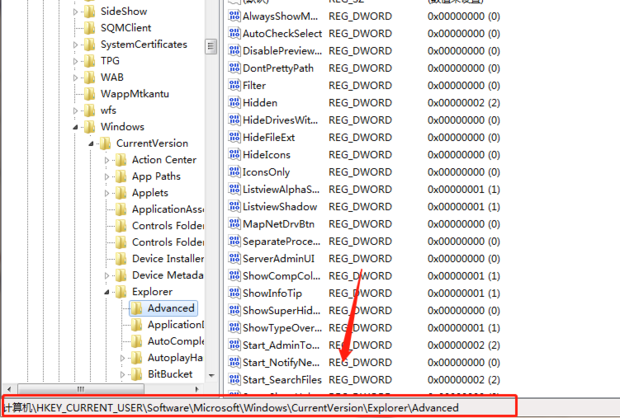Viewport: 620px width, 418px height.
Task: Select the Start_AdminTo... value icon
Action: (x=234, y=345)
